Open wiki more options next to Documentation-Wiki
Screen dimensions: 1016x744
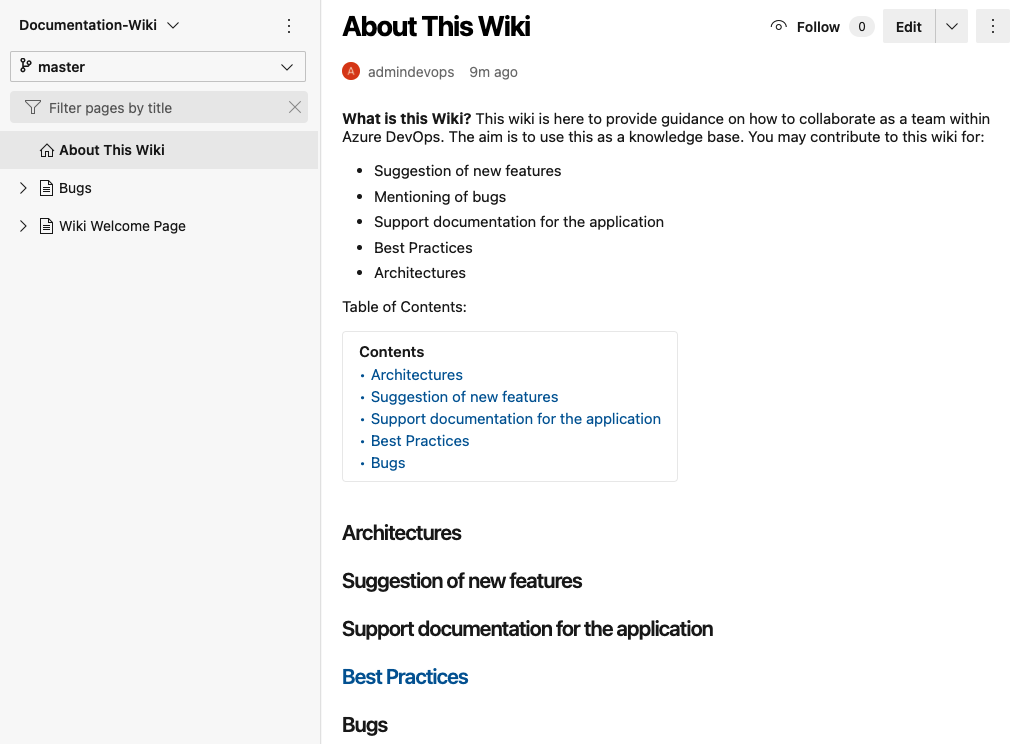point(289,26)
